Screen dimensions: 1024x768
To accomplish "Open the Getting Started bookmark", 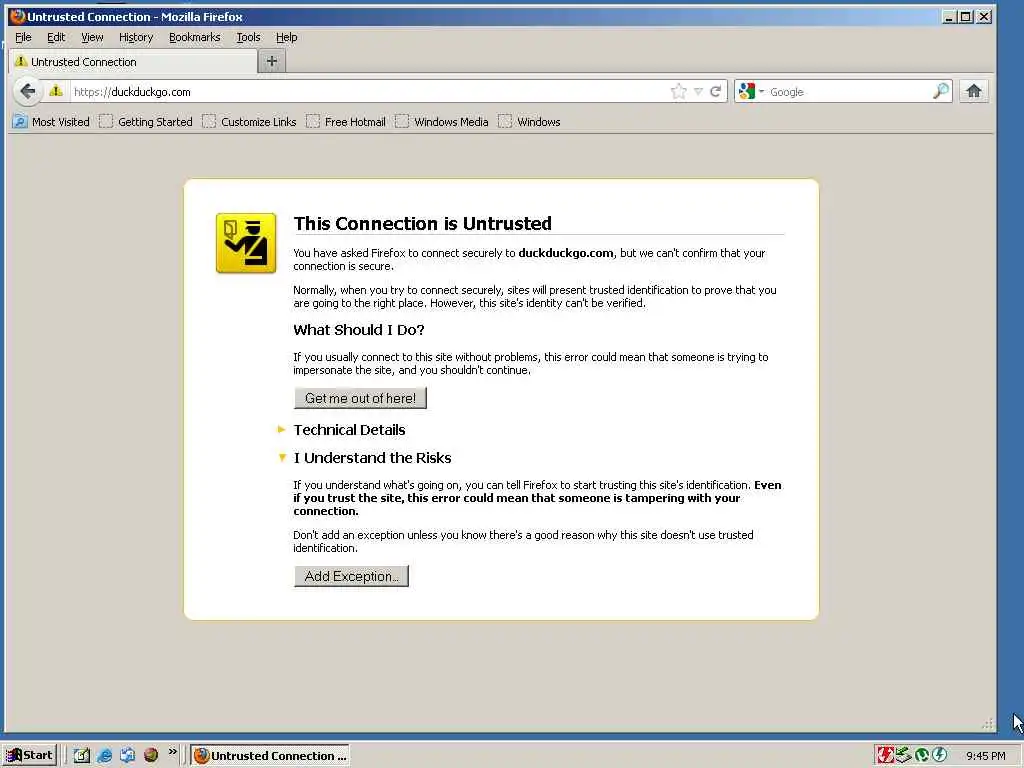I will click(x=146, y=121).
